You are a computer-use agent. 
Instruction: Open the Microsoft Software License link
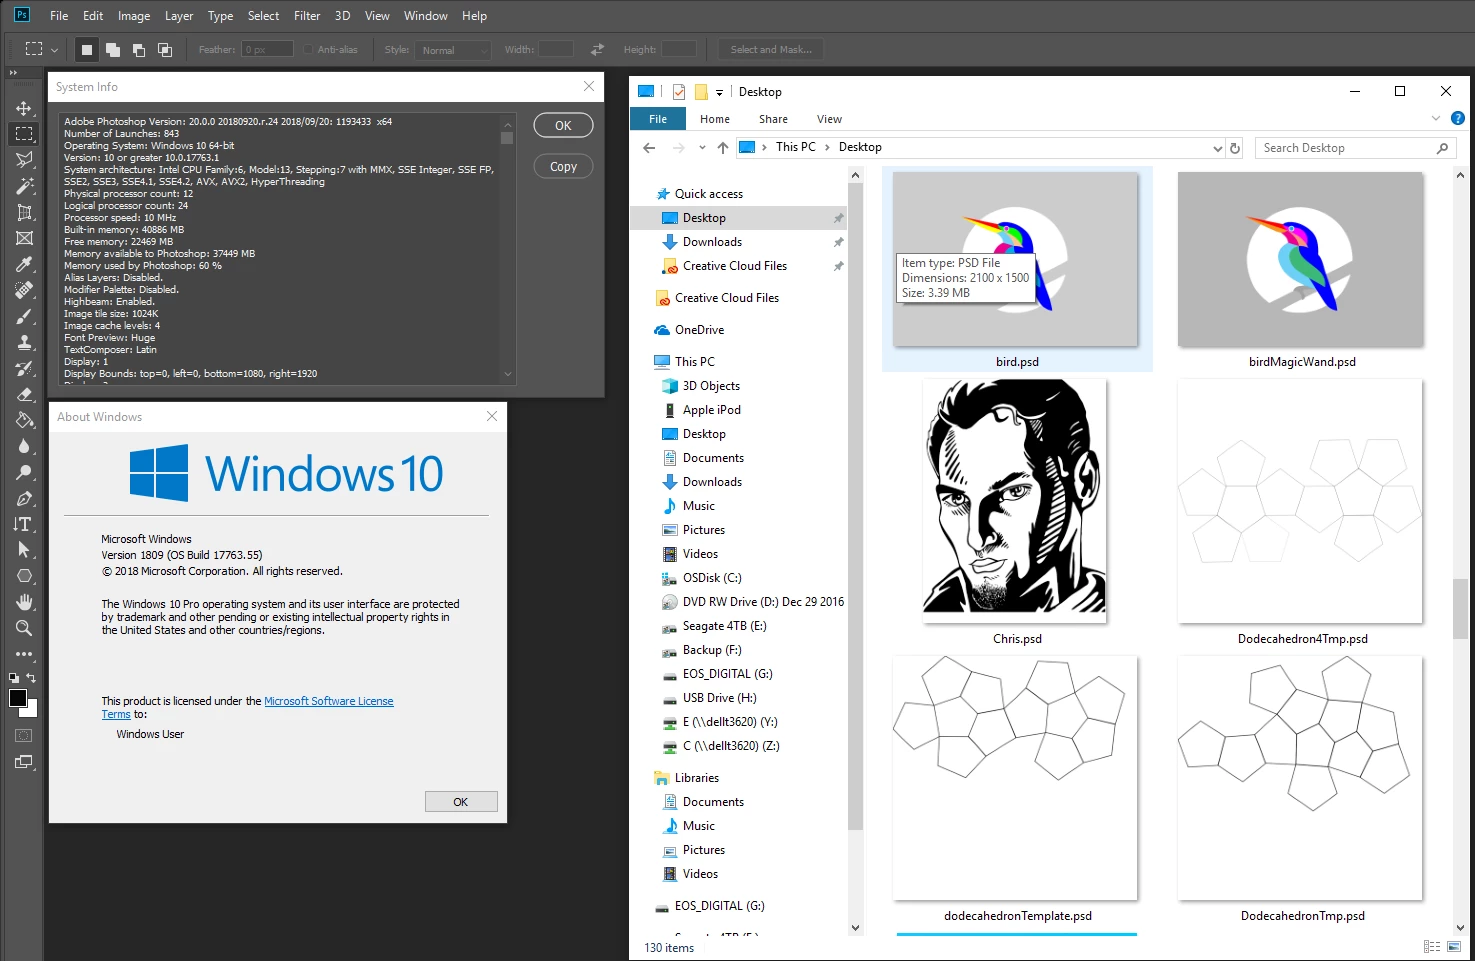point(329,701)
